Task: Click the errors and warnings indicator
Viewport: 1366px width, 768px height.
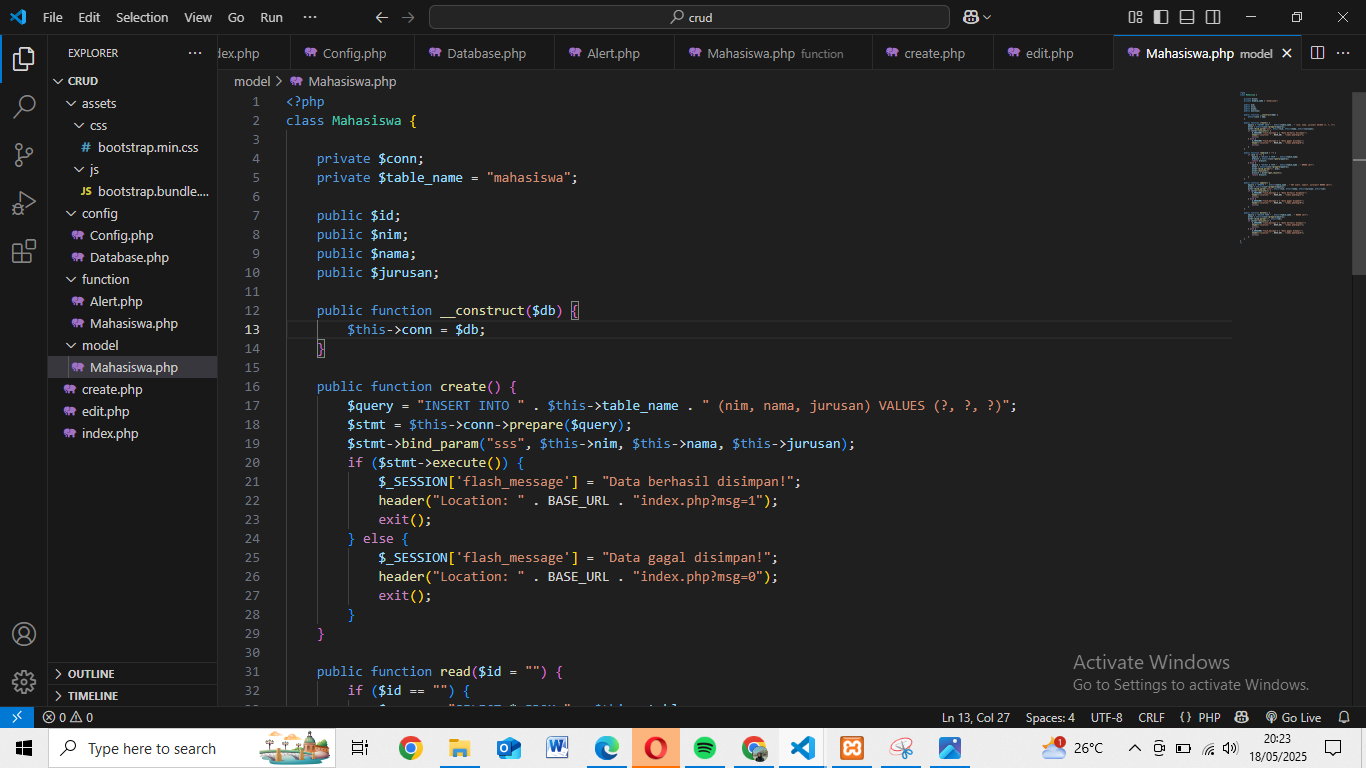Action: [x=66, y=716]
